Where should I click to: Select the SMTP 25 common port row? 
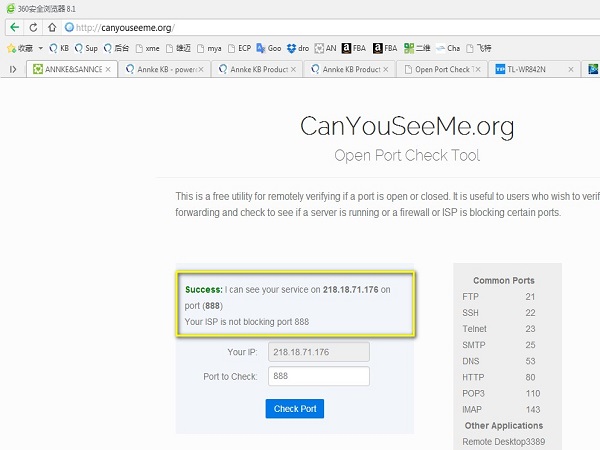click(x=499, y=345)
